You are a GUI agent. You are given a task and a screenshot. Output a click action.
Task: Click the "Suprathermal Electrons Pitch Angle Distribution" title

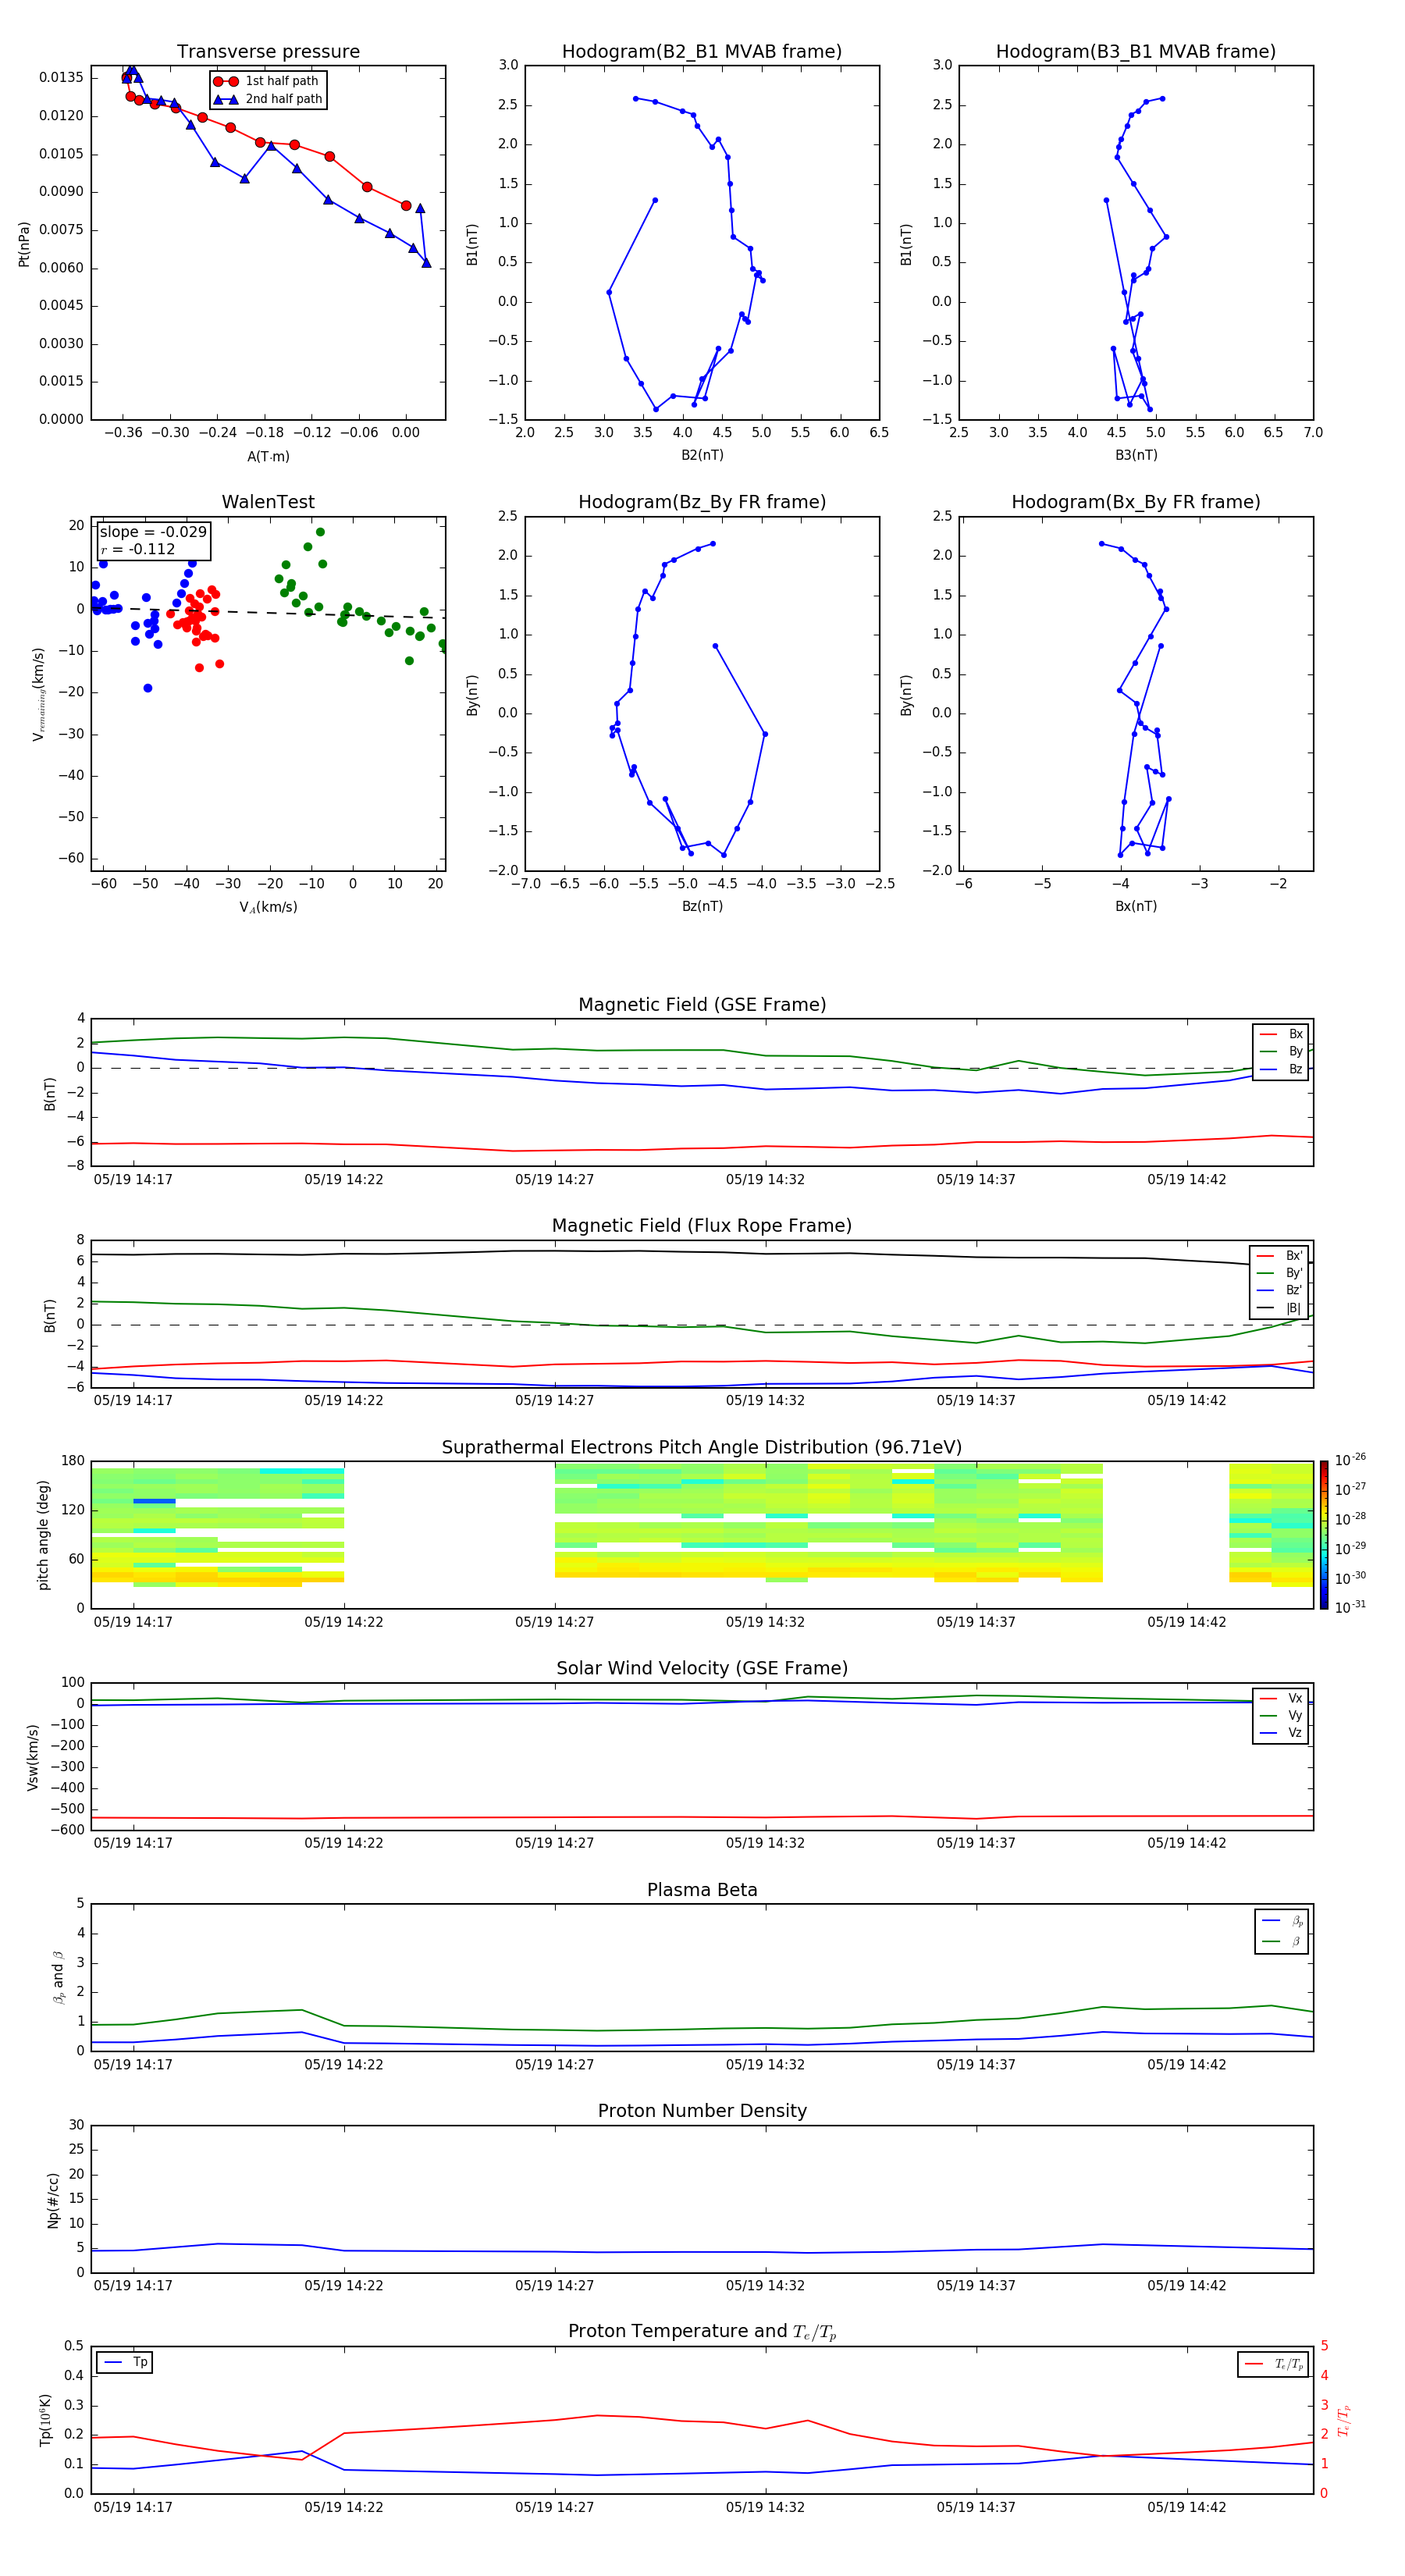point(702,1448)
